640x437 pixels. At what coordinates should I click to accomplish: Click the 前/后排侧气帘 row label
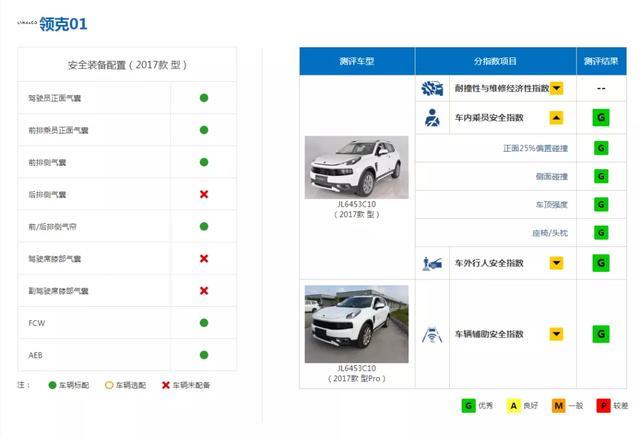pos(52,226)
